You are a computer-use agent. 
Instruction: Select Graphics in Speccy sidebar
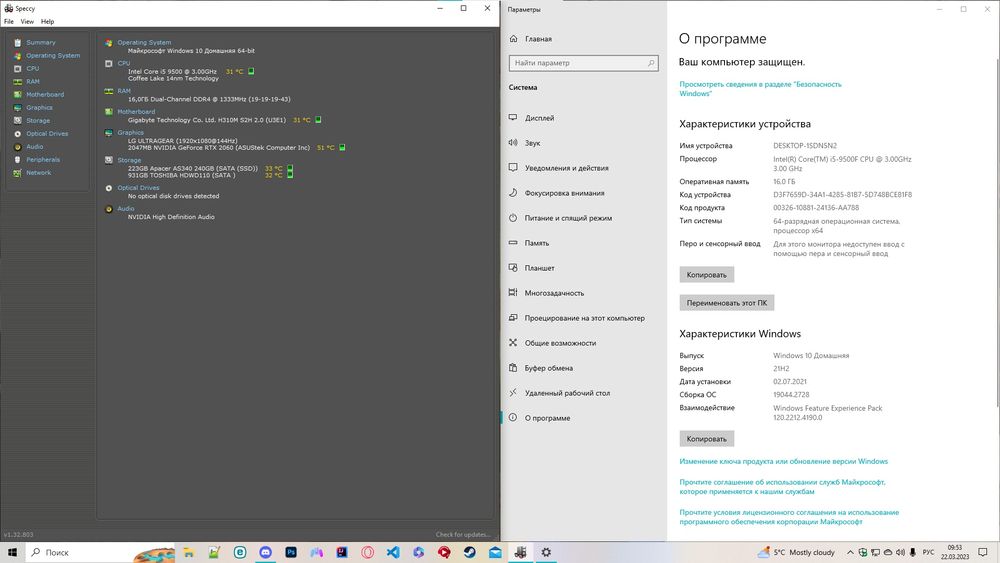click(x=40, y=108)
